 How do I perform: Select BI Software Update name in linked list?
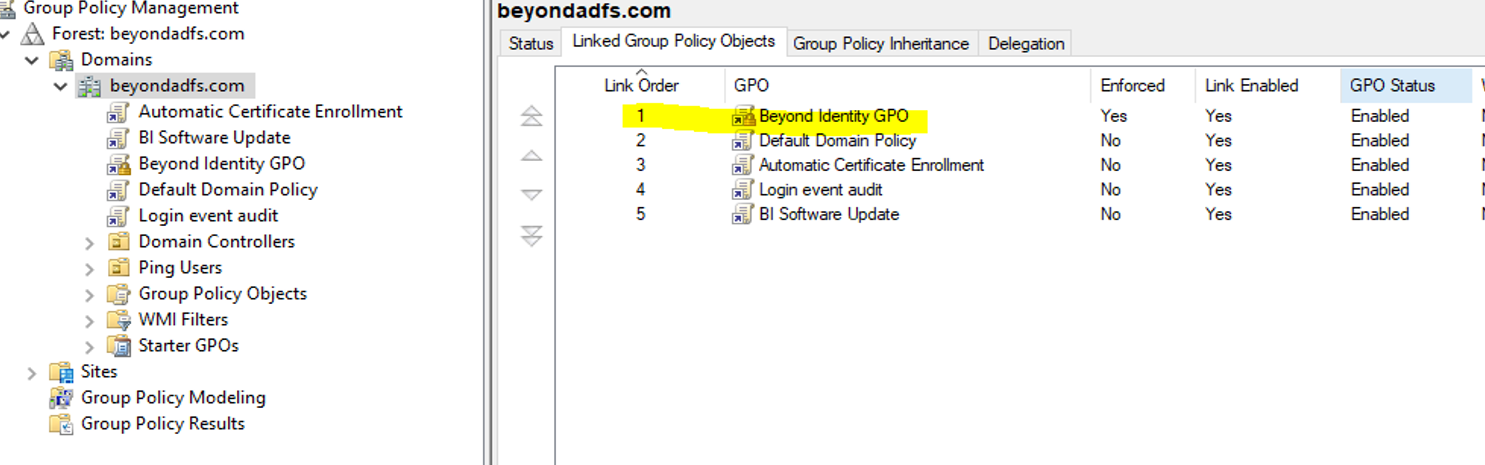[829, 214]
